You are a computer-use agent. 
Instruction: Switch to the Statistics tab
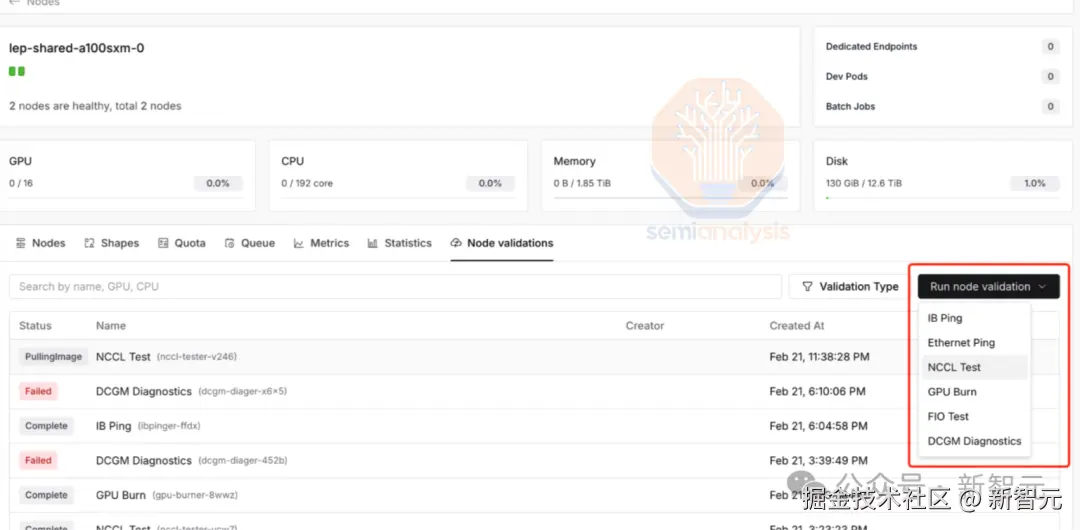point(399,243)
